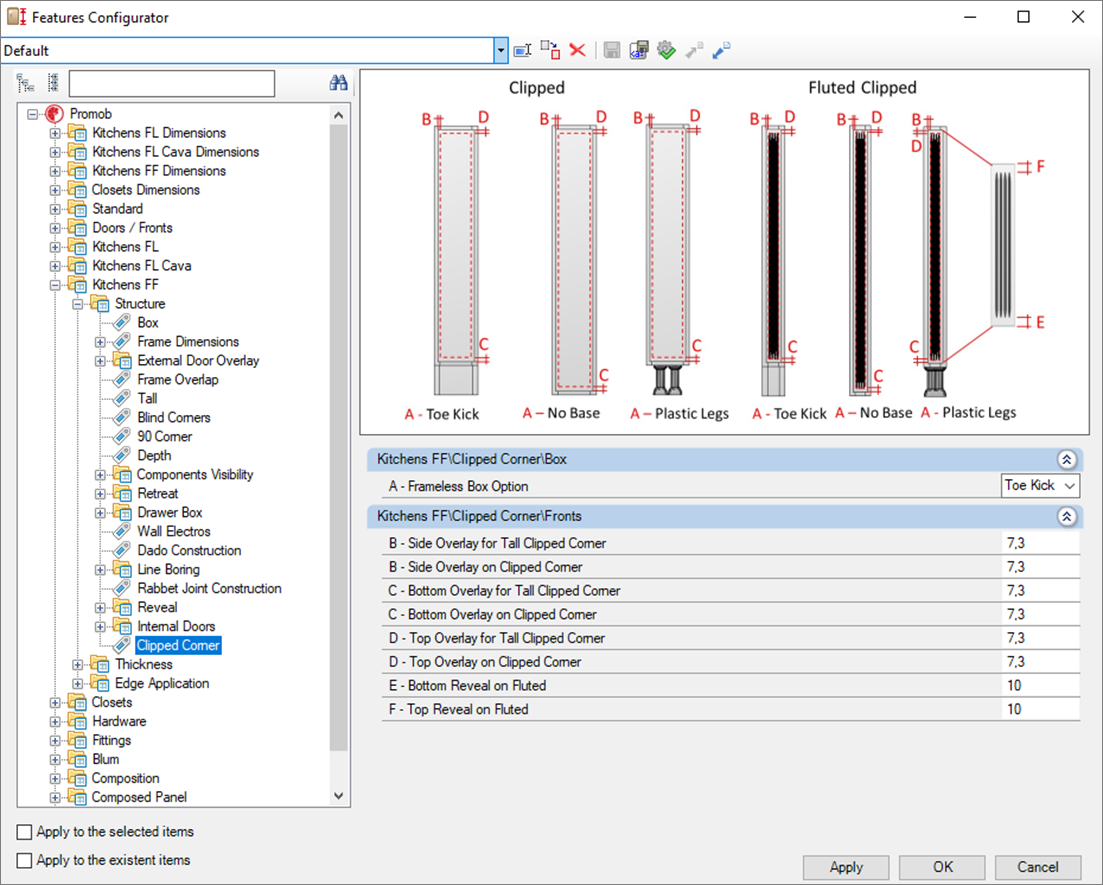The height and width of the screenshot is (885, 1103).
Task: Click the expand all tree nodes icon
Action: 25,83
